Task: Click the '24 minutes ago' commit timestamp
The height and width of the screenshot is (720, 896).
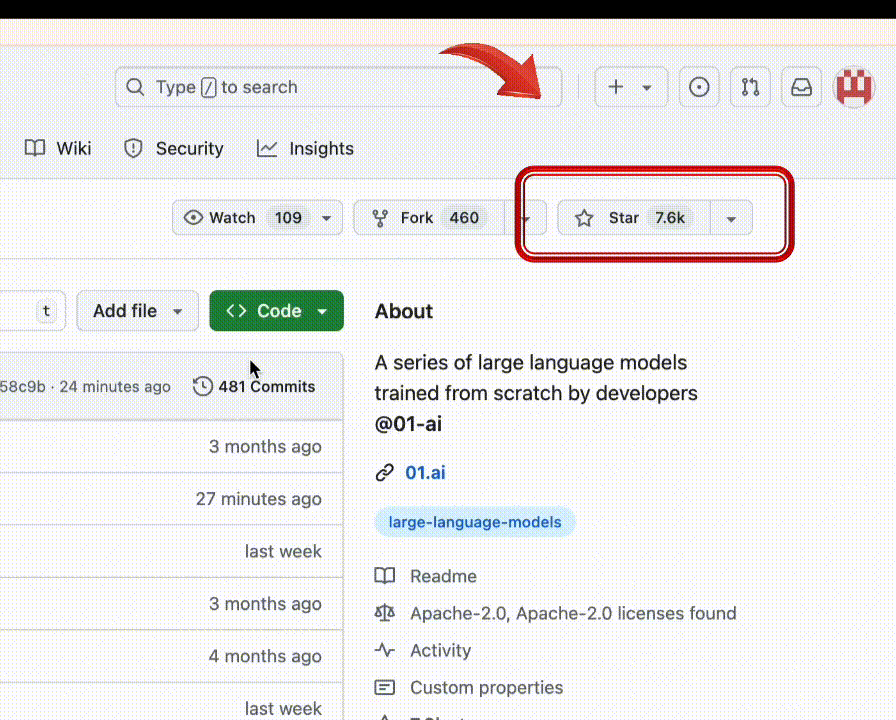Action: click(x=115, y=387)
